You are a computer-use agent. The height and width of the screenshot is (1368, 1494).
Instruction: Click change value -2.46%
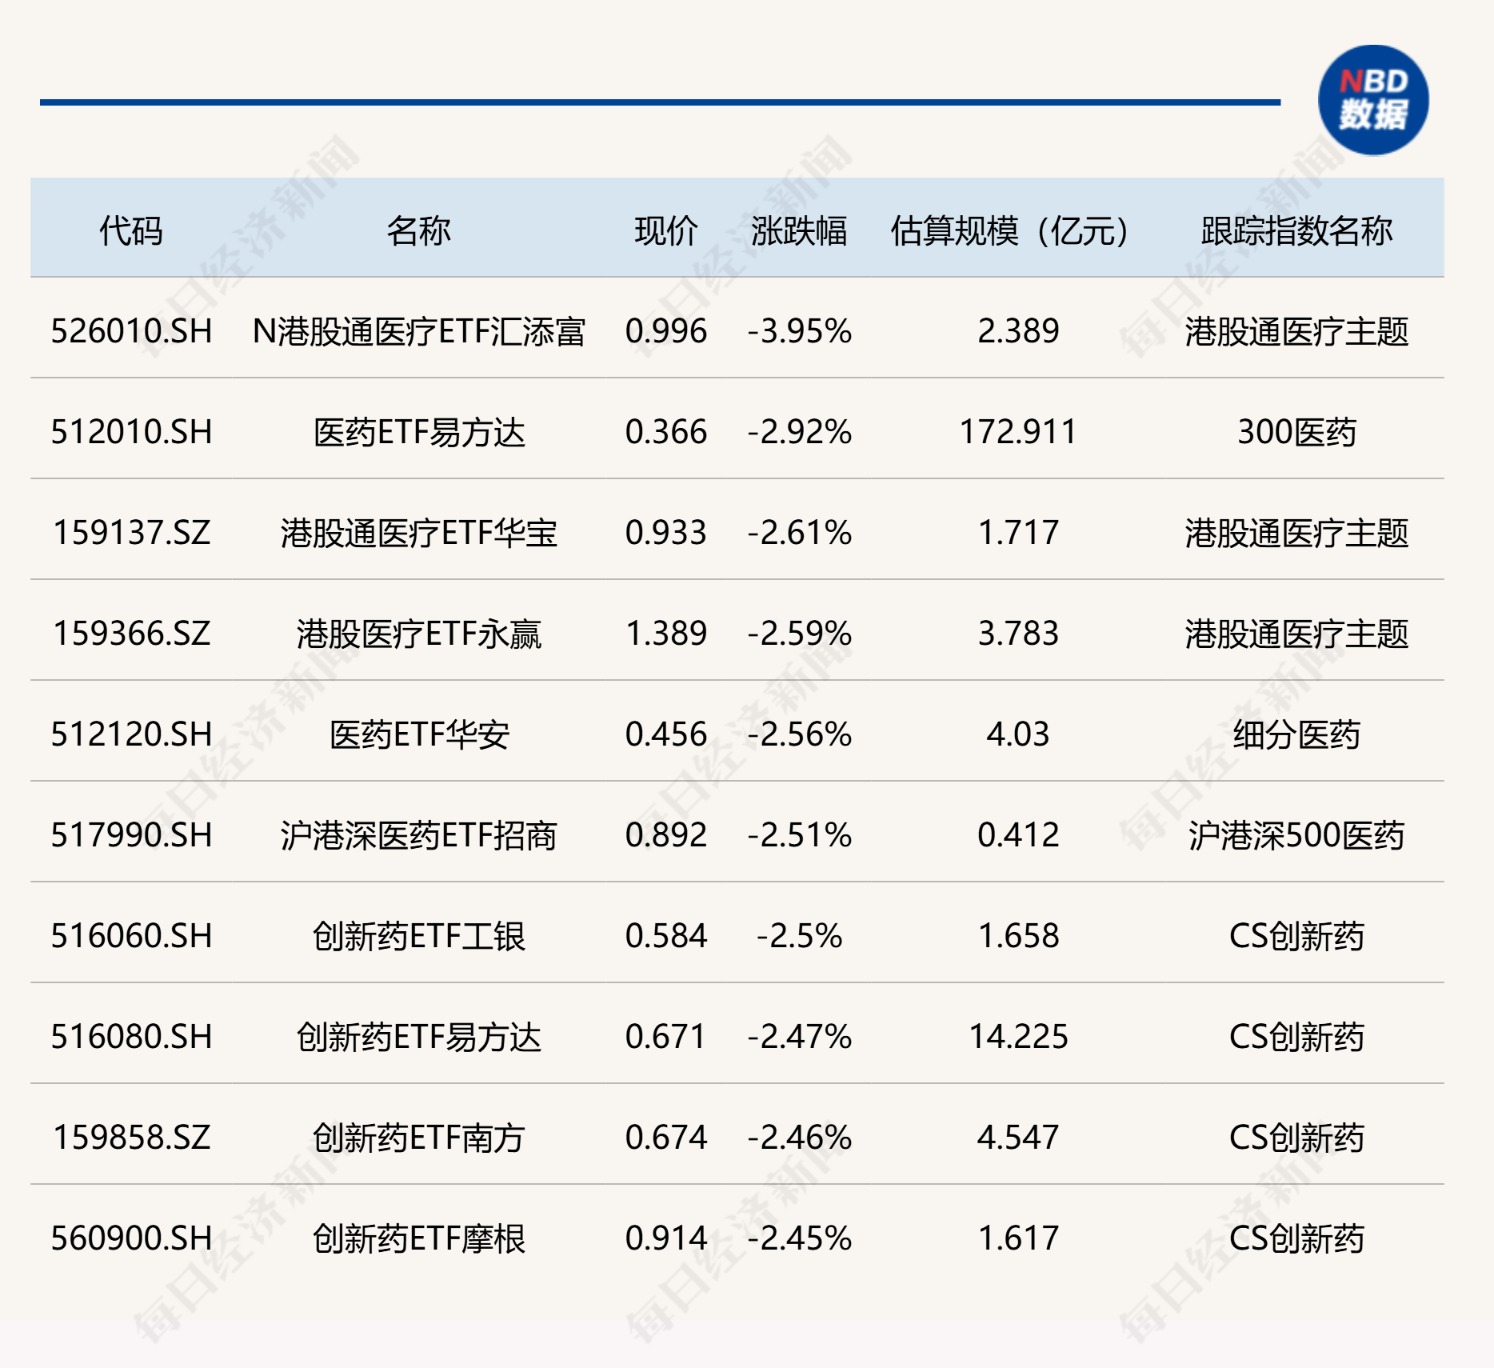[799, 1138]
